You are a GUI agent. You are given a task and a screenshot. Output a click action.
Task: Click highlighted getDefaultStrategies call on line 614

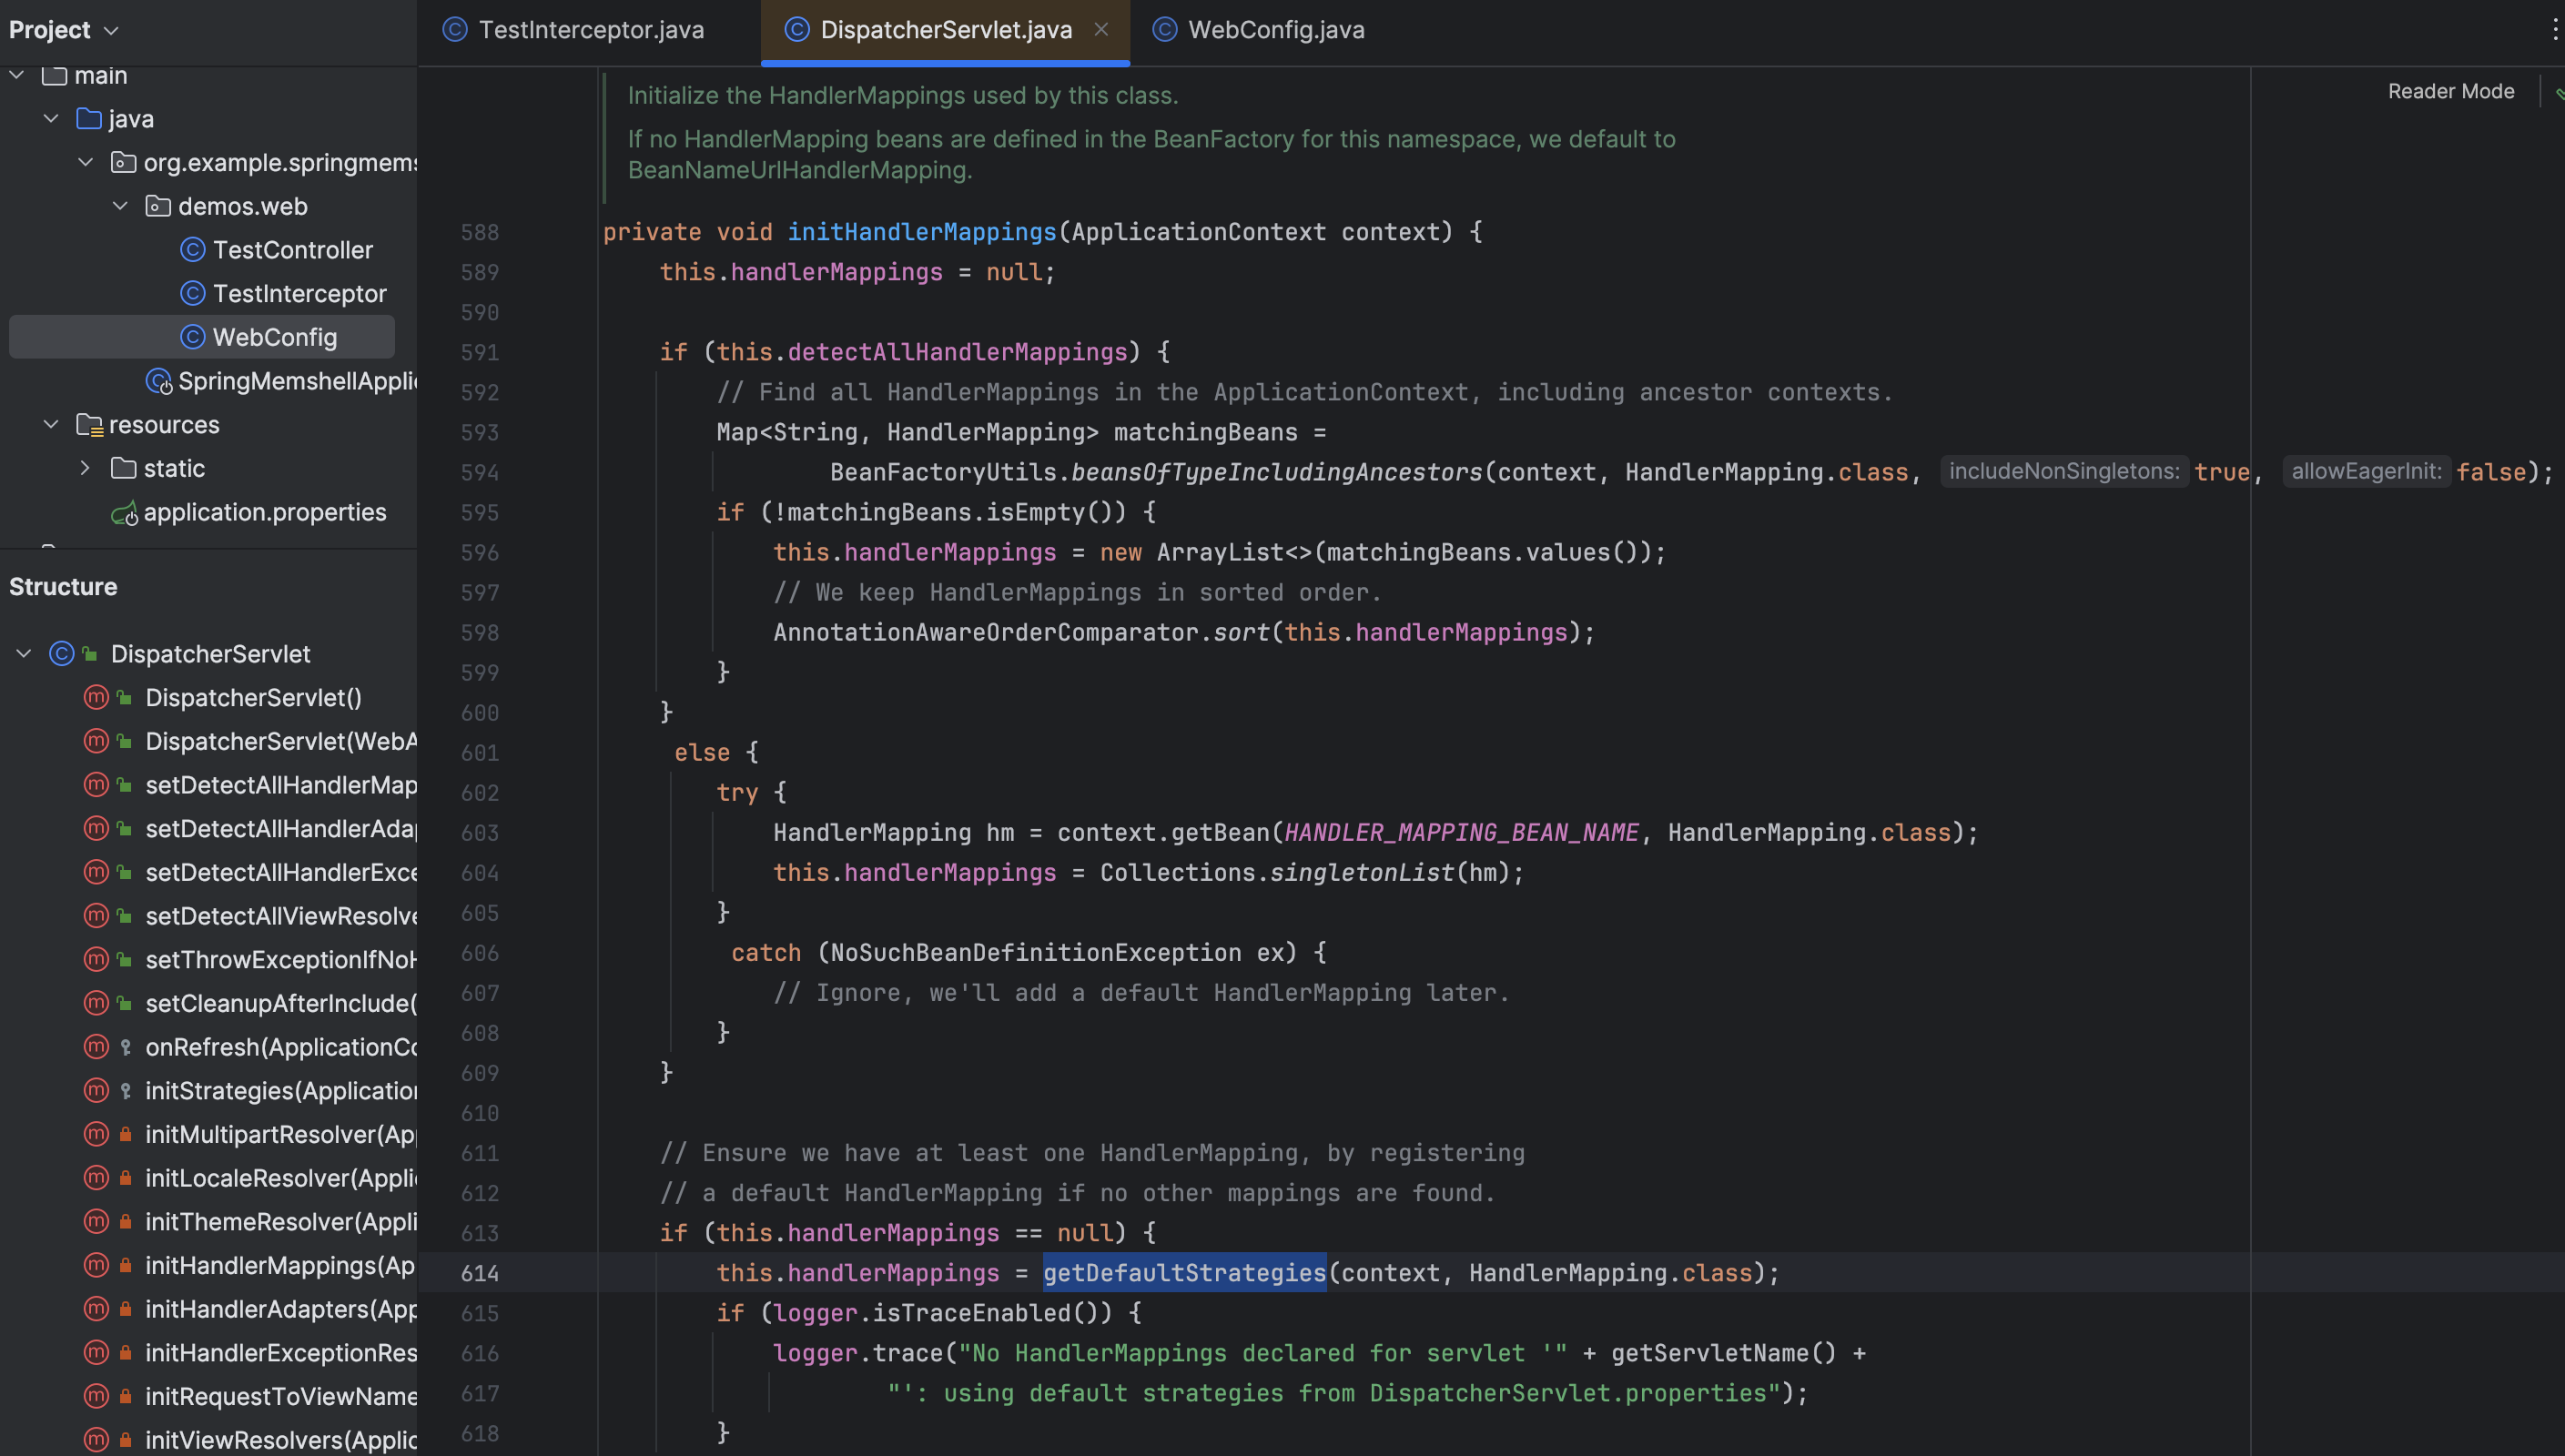[1184, 1273]
